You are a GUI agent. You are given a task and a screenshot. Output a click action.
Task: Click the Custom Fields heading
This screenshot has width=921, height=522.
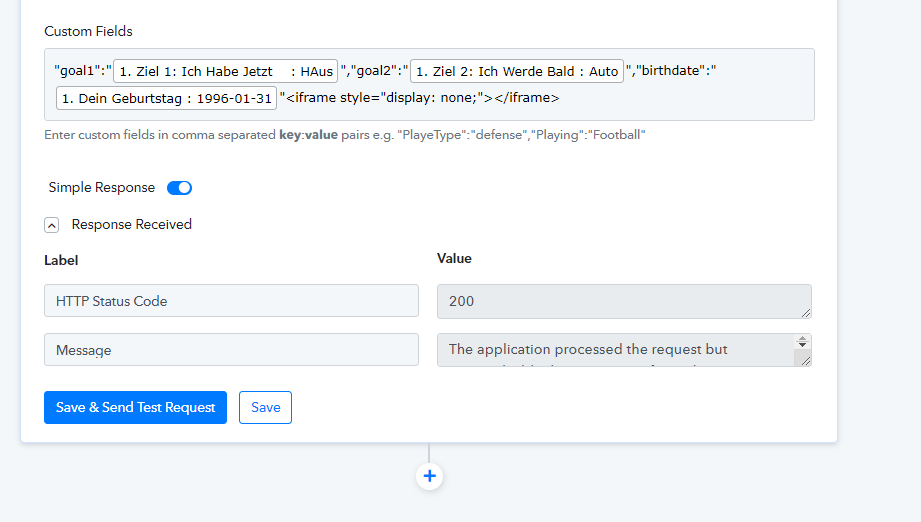click(x=88, y=31)
